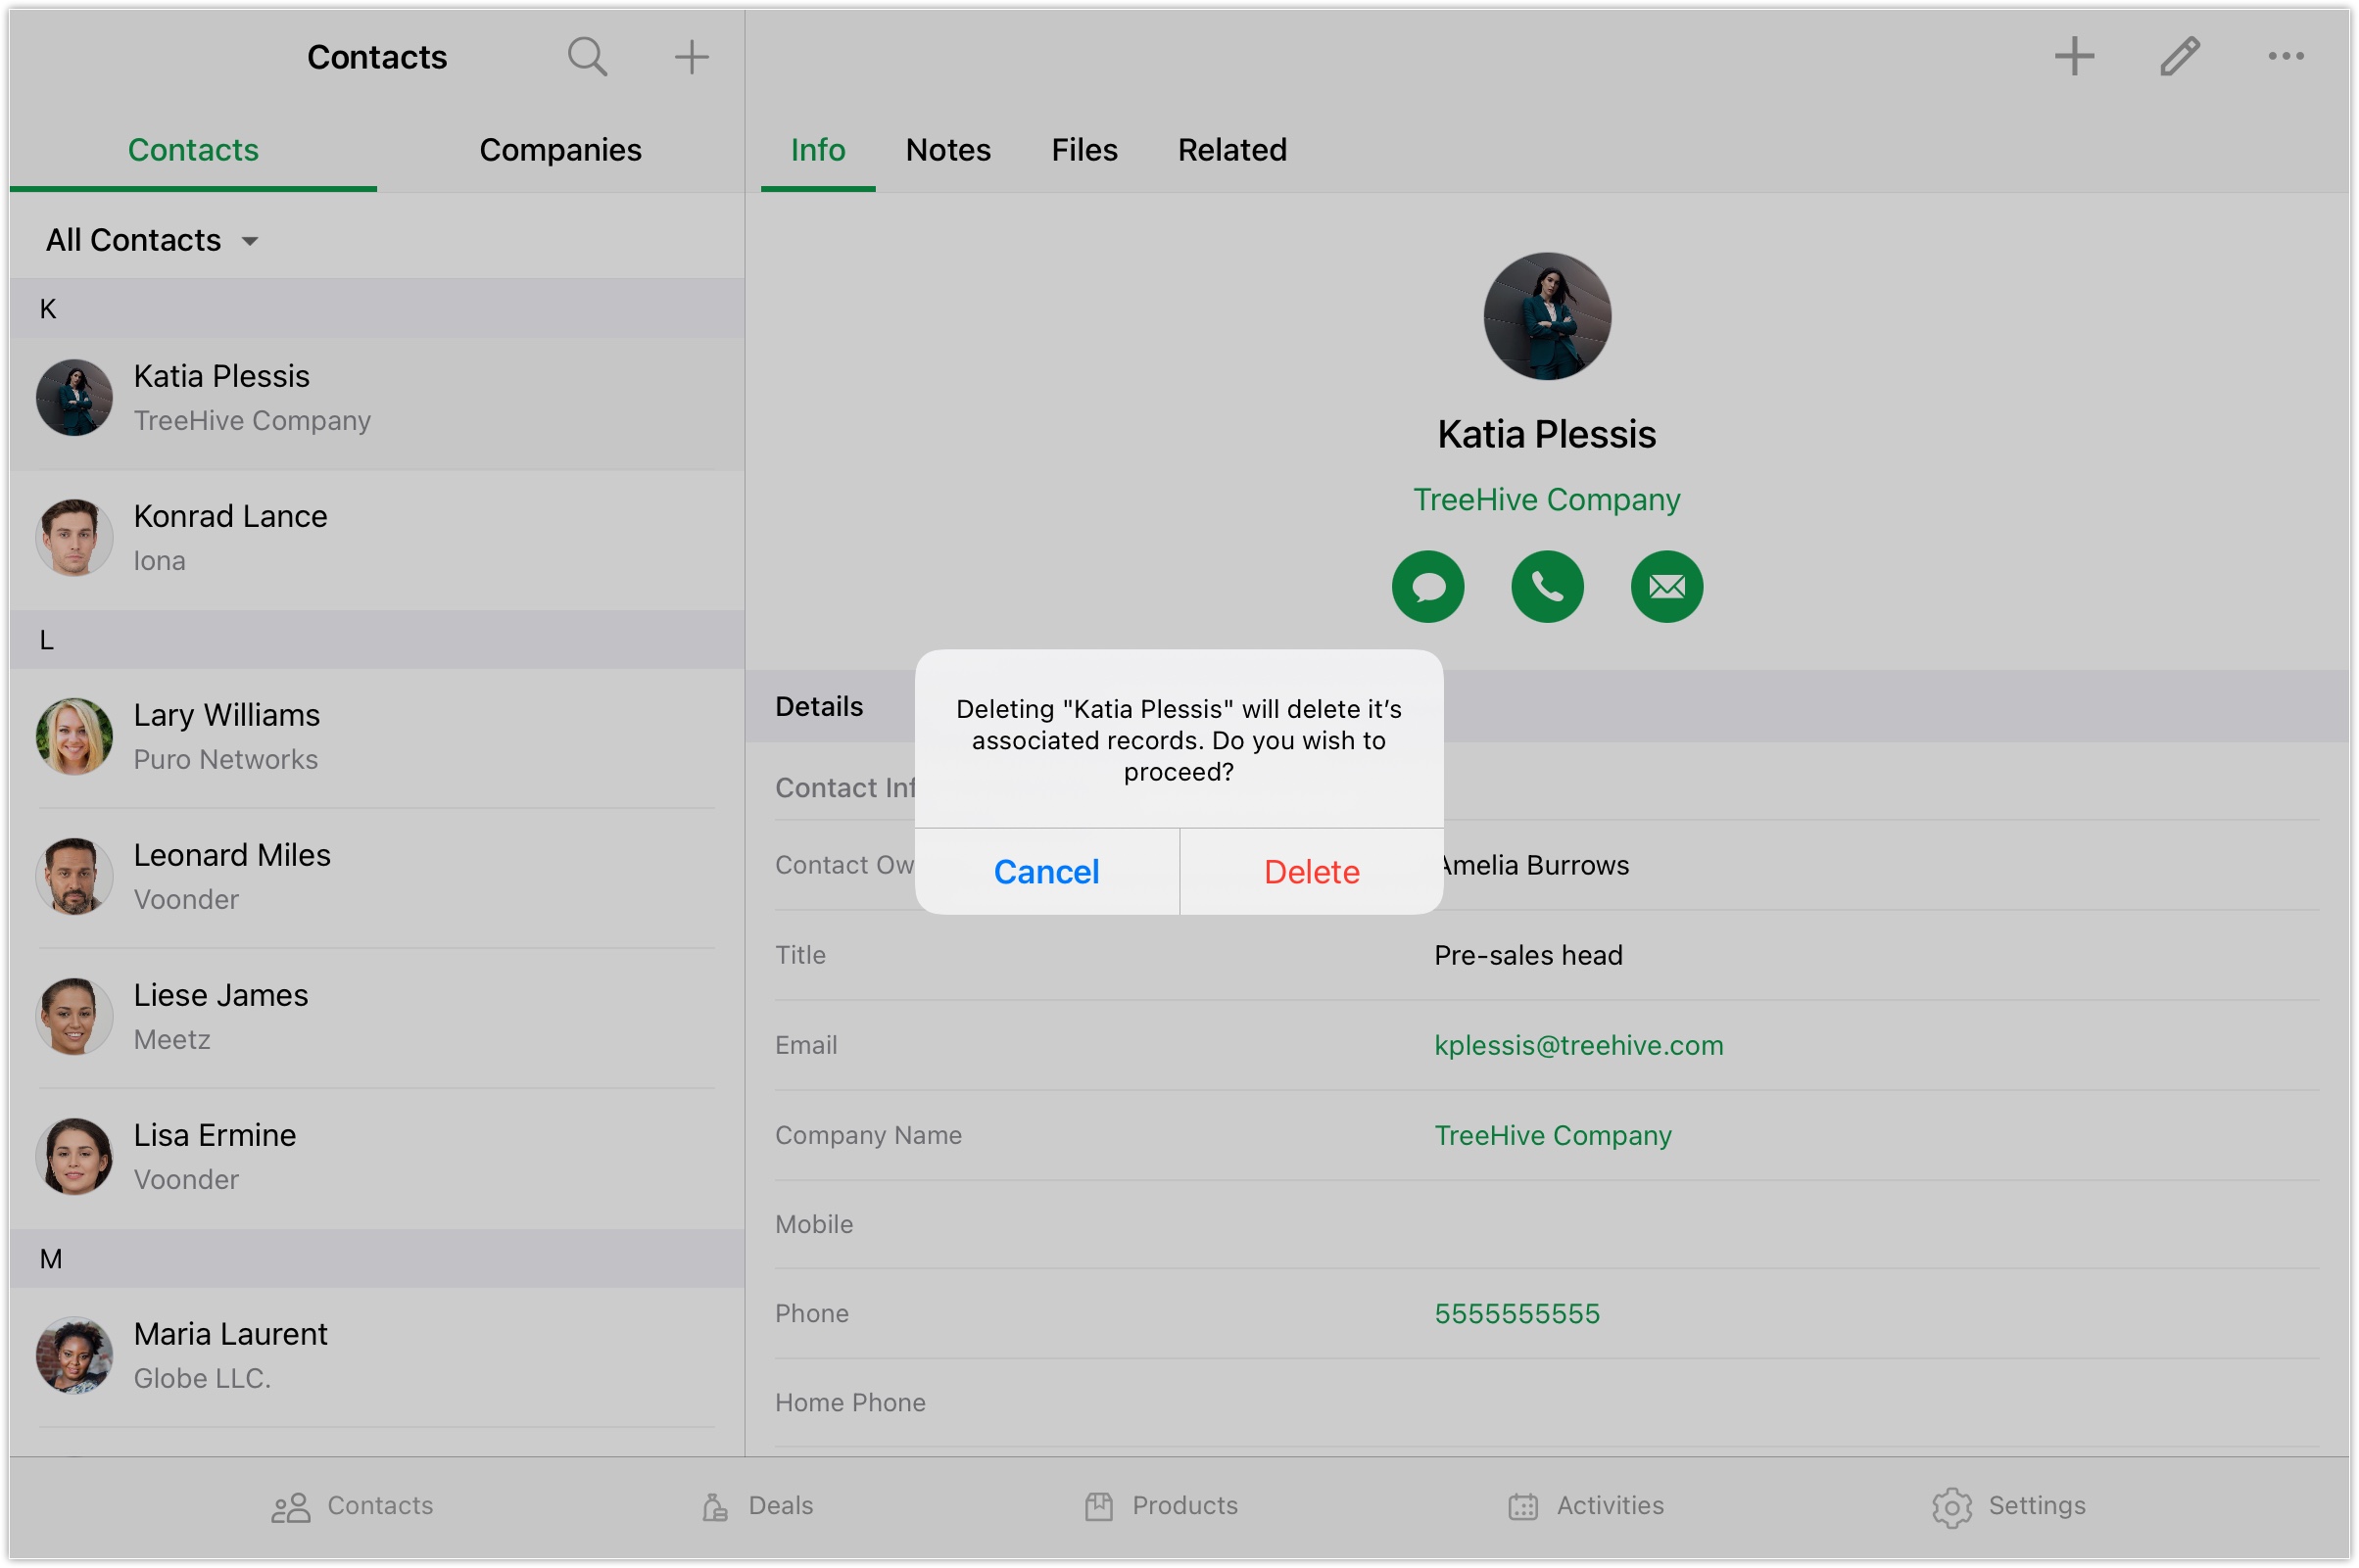Open Settings from the bottom bar
This screenshot has width=2359, height=1568.
pos(2008,1505)
